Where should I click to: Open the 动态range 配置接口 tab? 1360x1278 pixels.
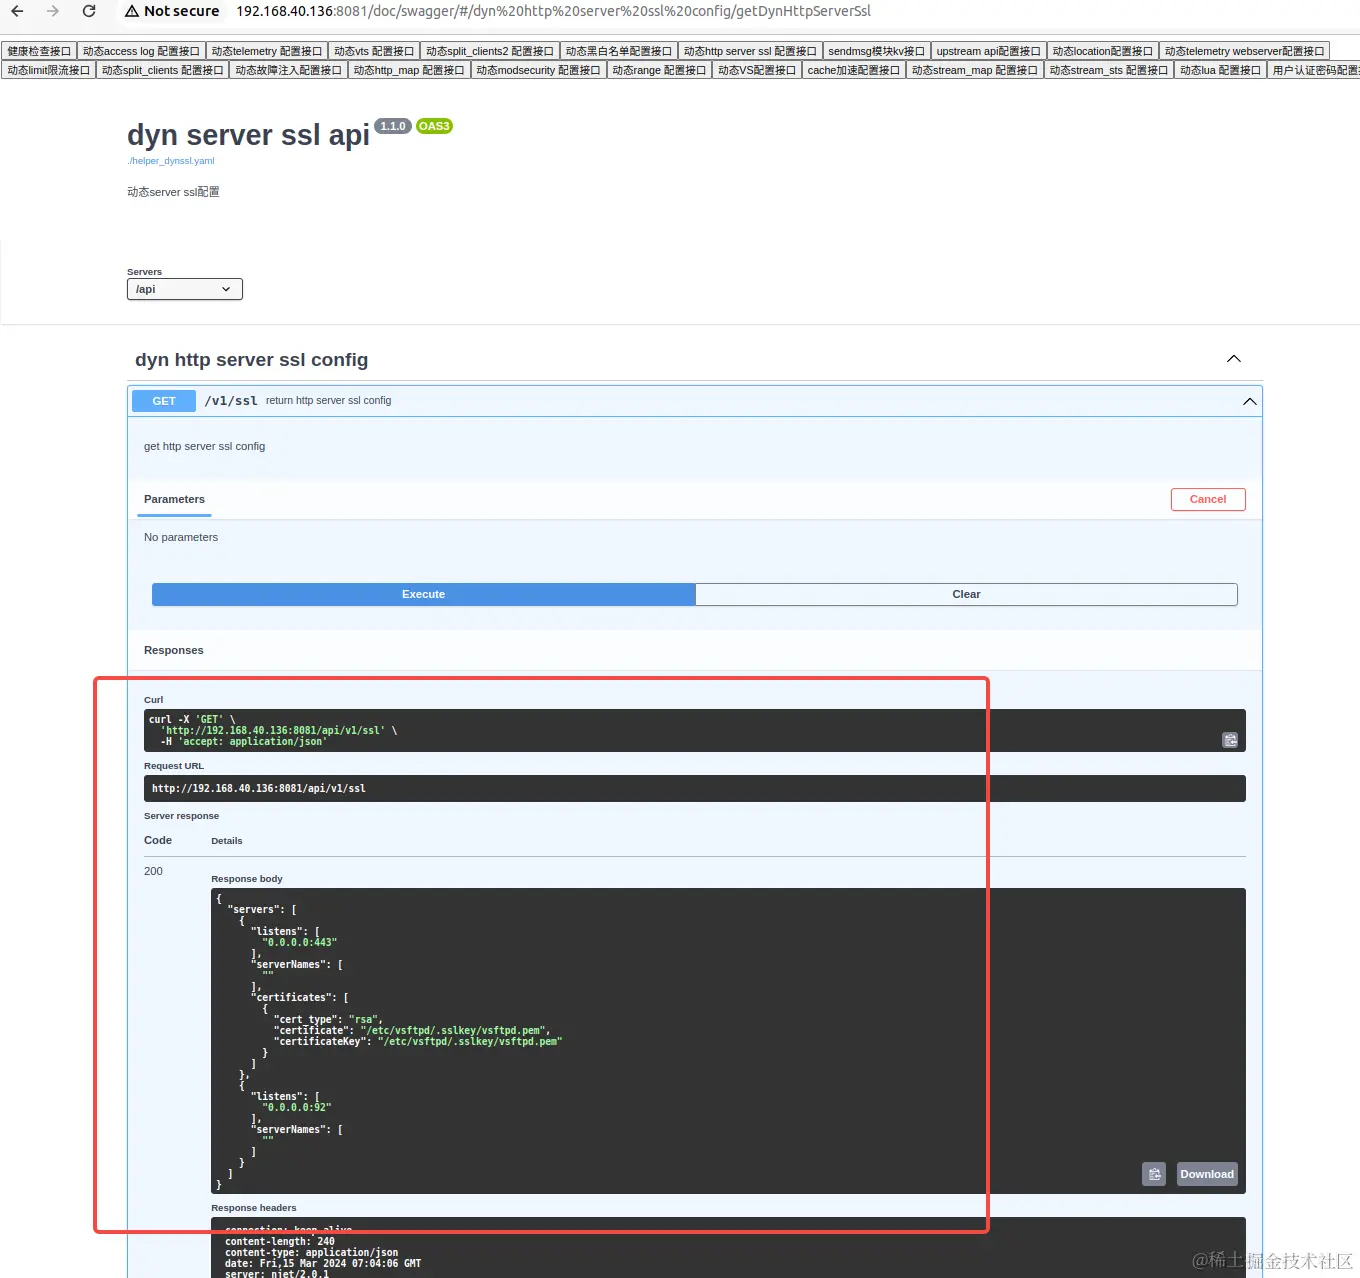659,70
